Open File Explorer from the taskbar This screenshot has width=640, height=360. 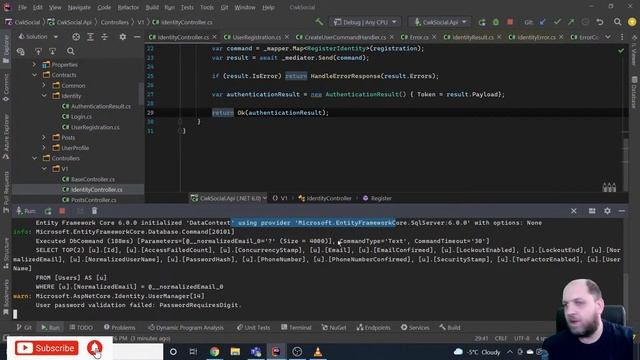235,351
